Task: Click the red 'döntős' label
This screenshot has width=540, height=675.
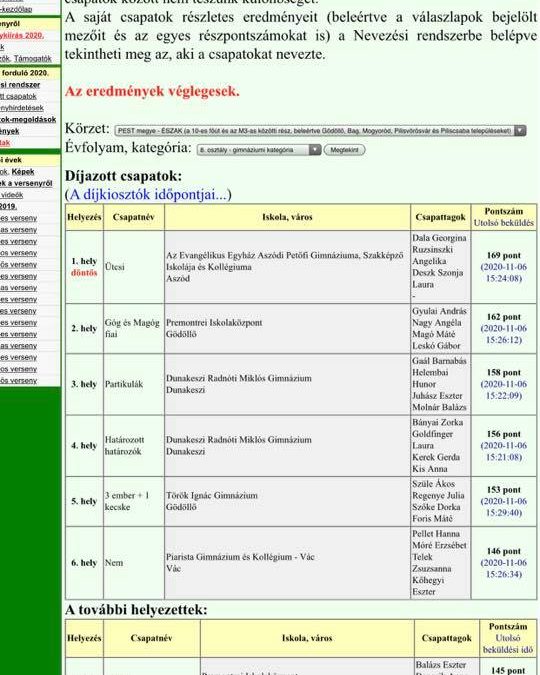Action: coord(84,272)
